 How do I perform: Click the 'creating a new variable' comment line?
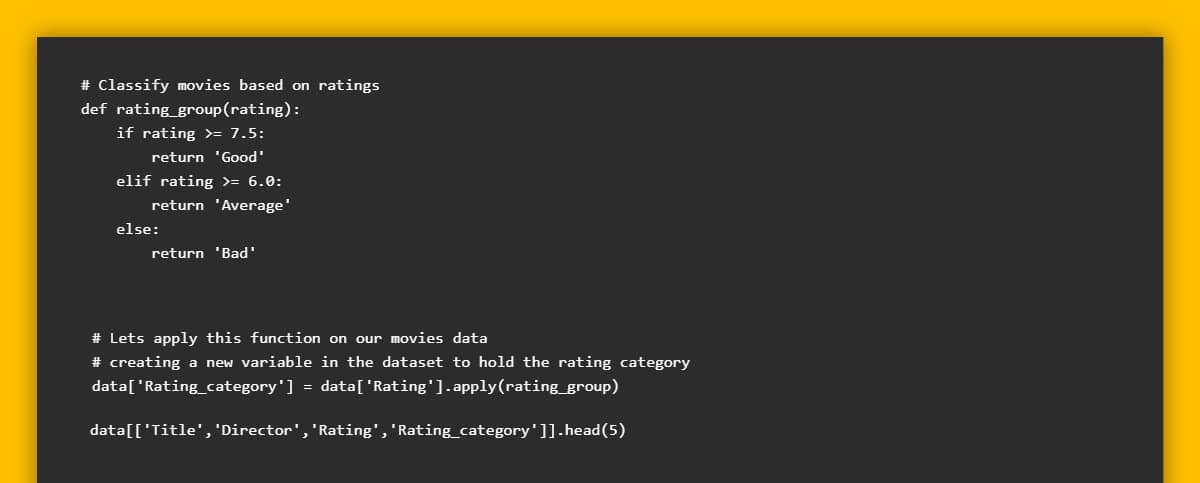coord(390,362)
